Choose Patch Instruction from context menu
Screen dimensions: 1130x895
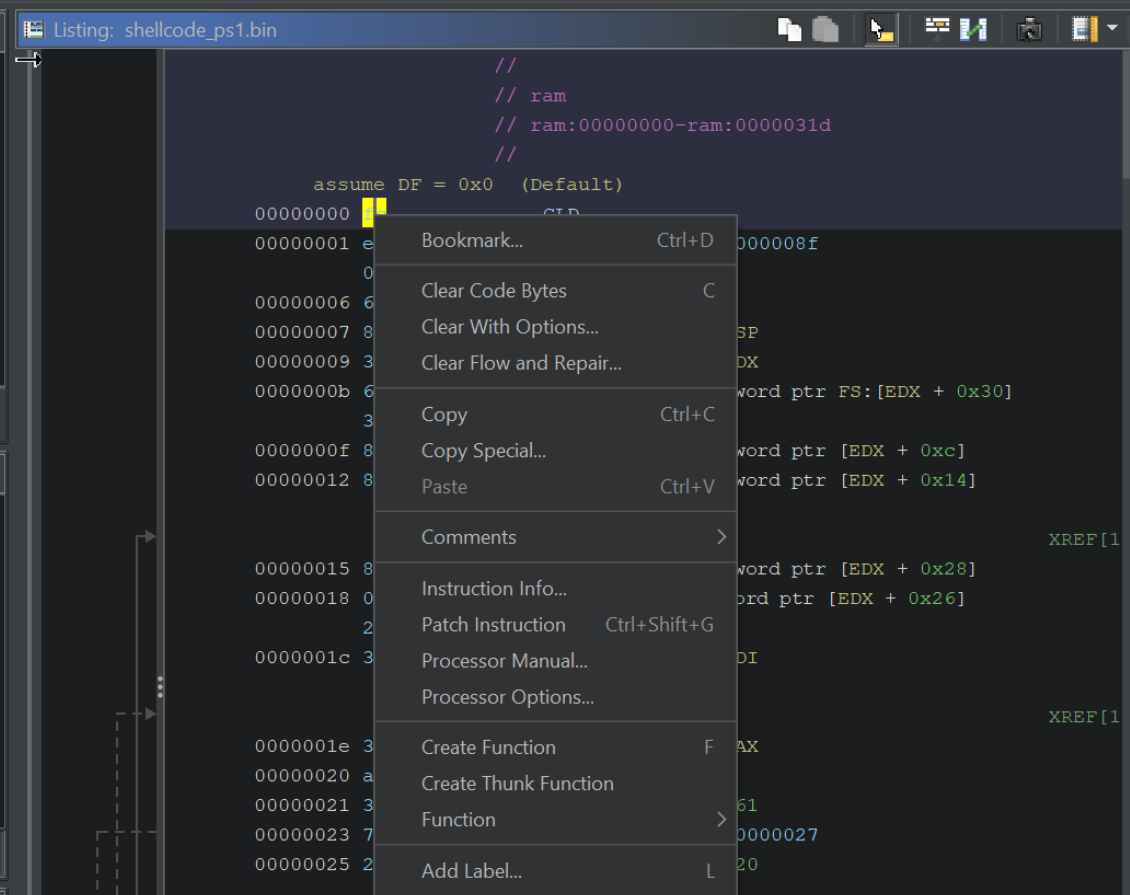[493, 625]
